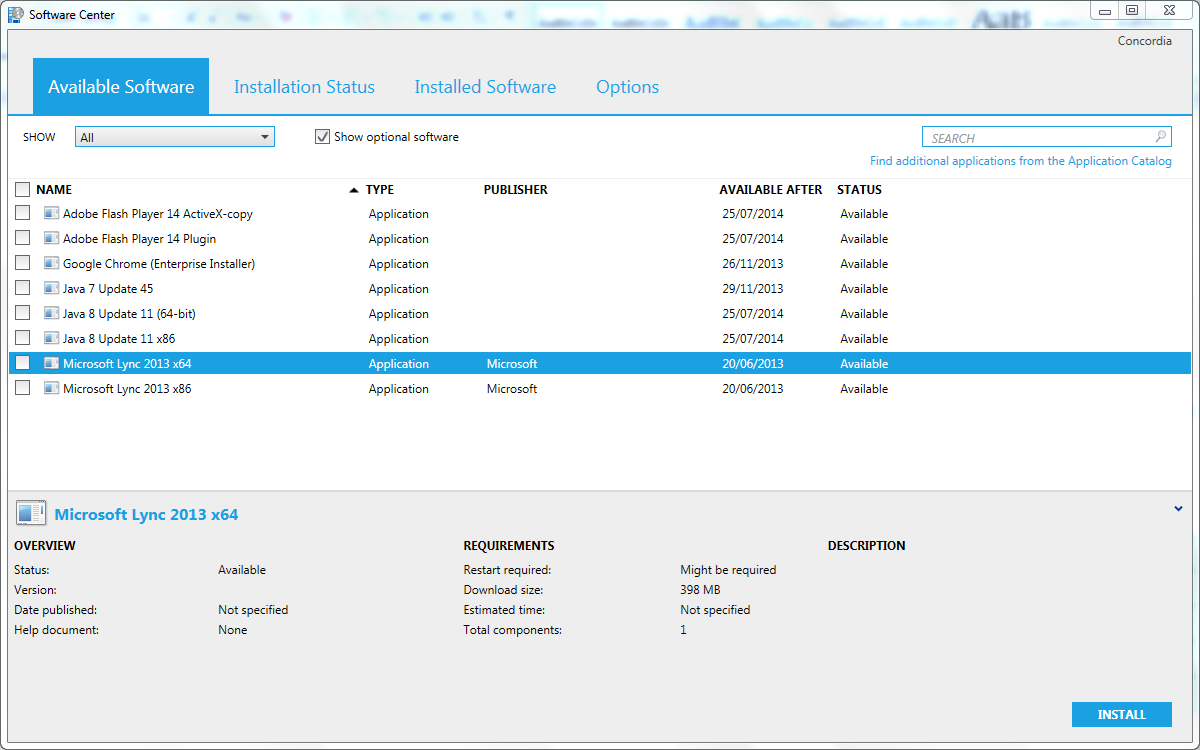This screenshot has height=750, width=1200.
Task: Click the Microsoft Lync icon in the details pane
Action: (x=30, y=513)
